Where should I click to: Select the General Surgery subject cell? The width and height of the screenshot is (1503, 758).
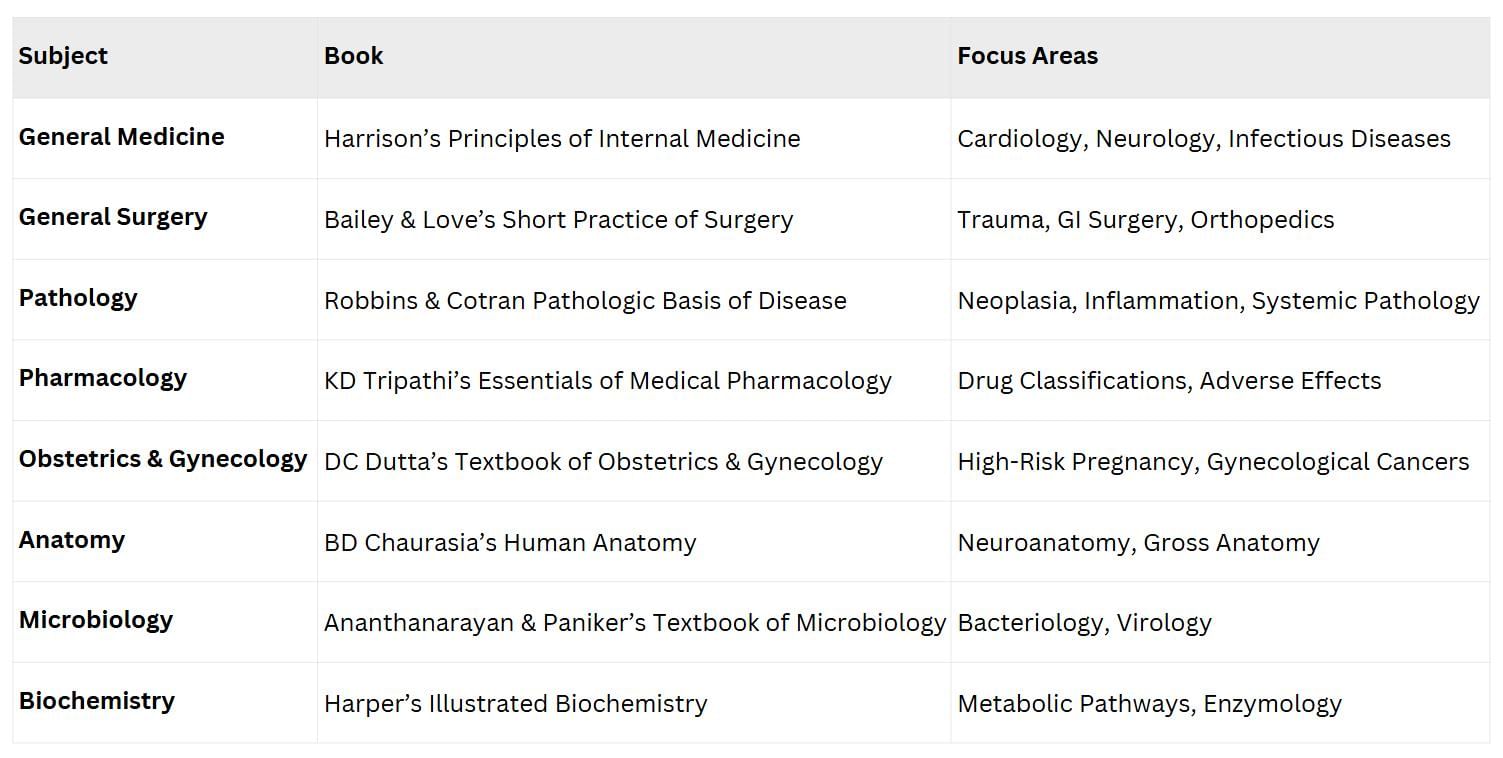click(x=113, y=218)
